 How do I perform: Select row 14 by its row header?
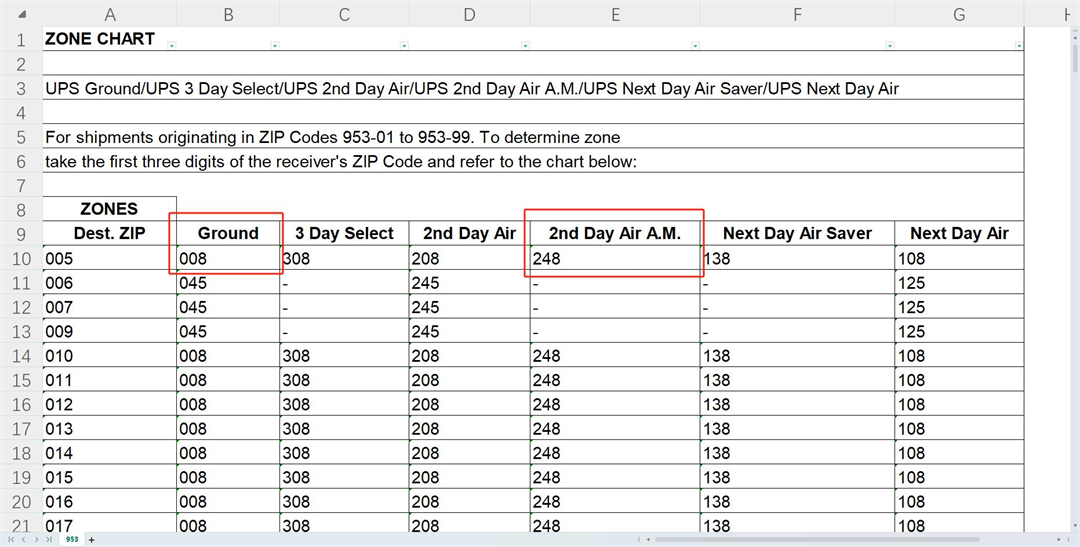tap(21, 356)
